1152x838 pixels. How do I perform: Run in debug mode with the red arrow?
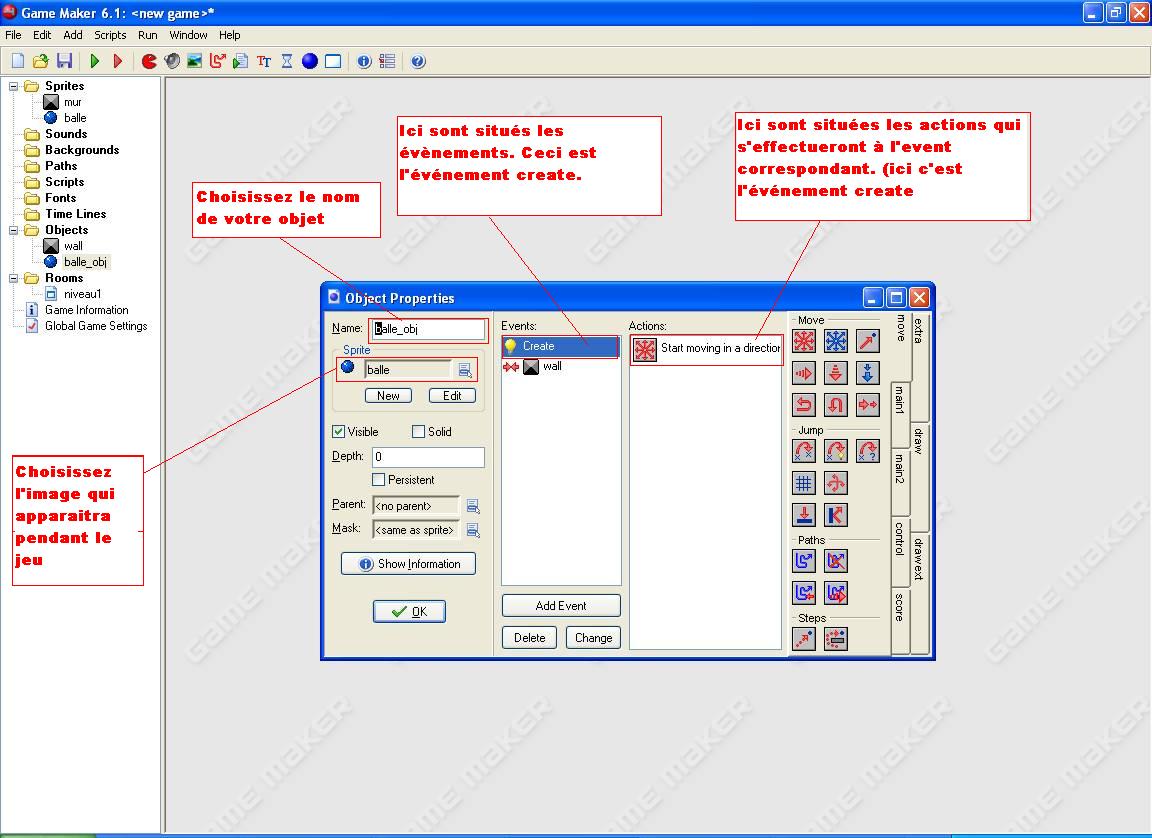click(118, 62)
